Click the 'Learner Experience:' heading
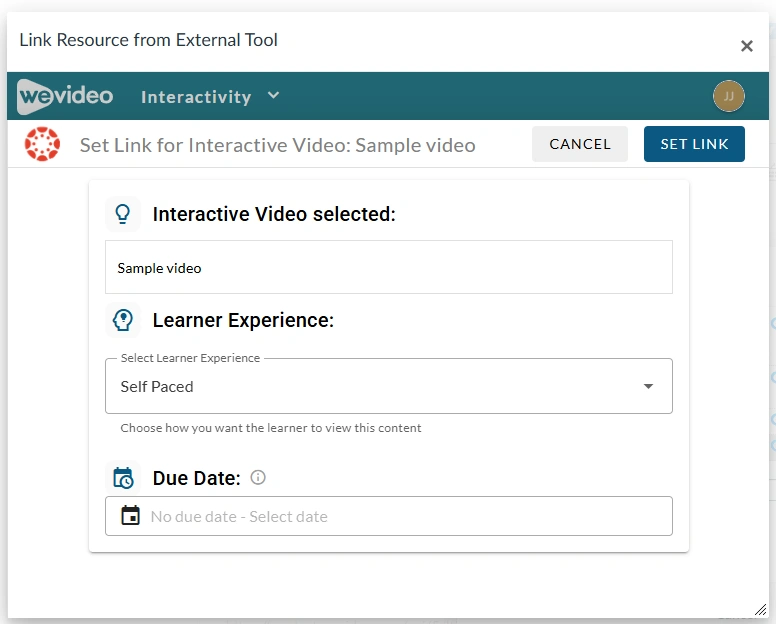Screen dimensions: 776x624 click(x=243, y=320)
